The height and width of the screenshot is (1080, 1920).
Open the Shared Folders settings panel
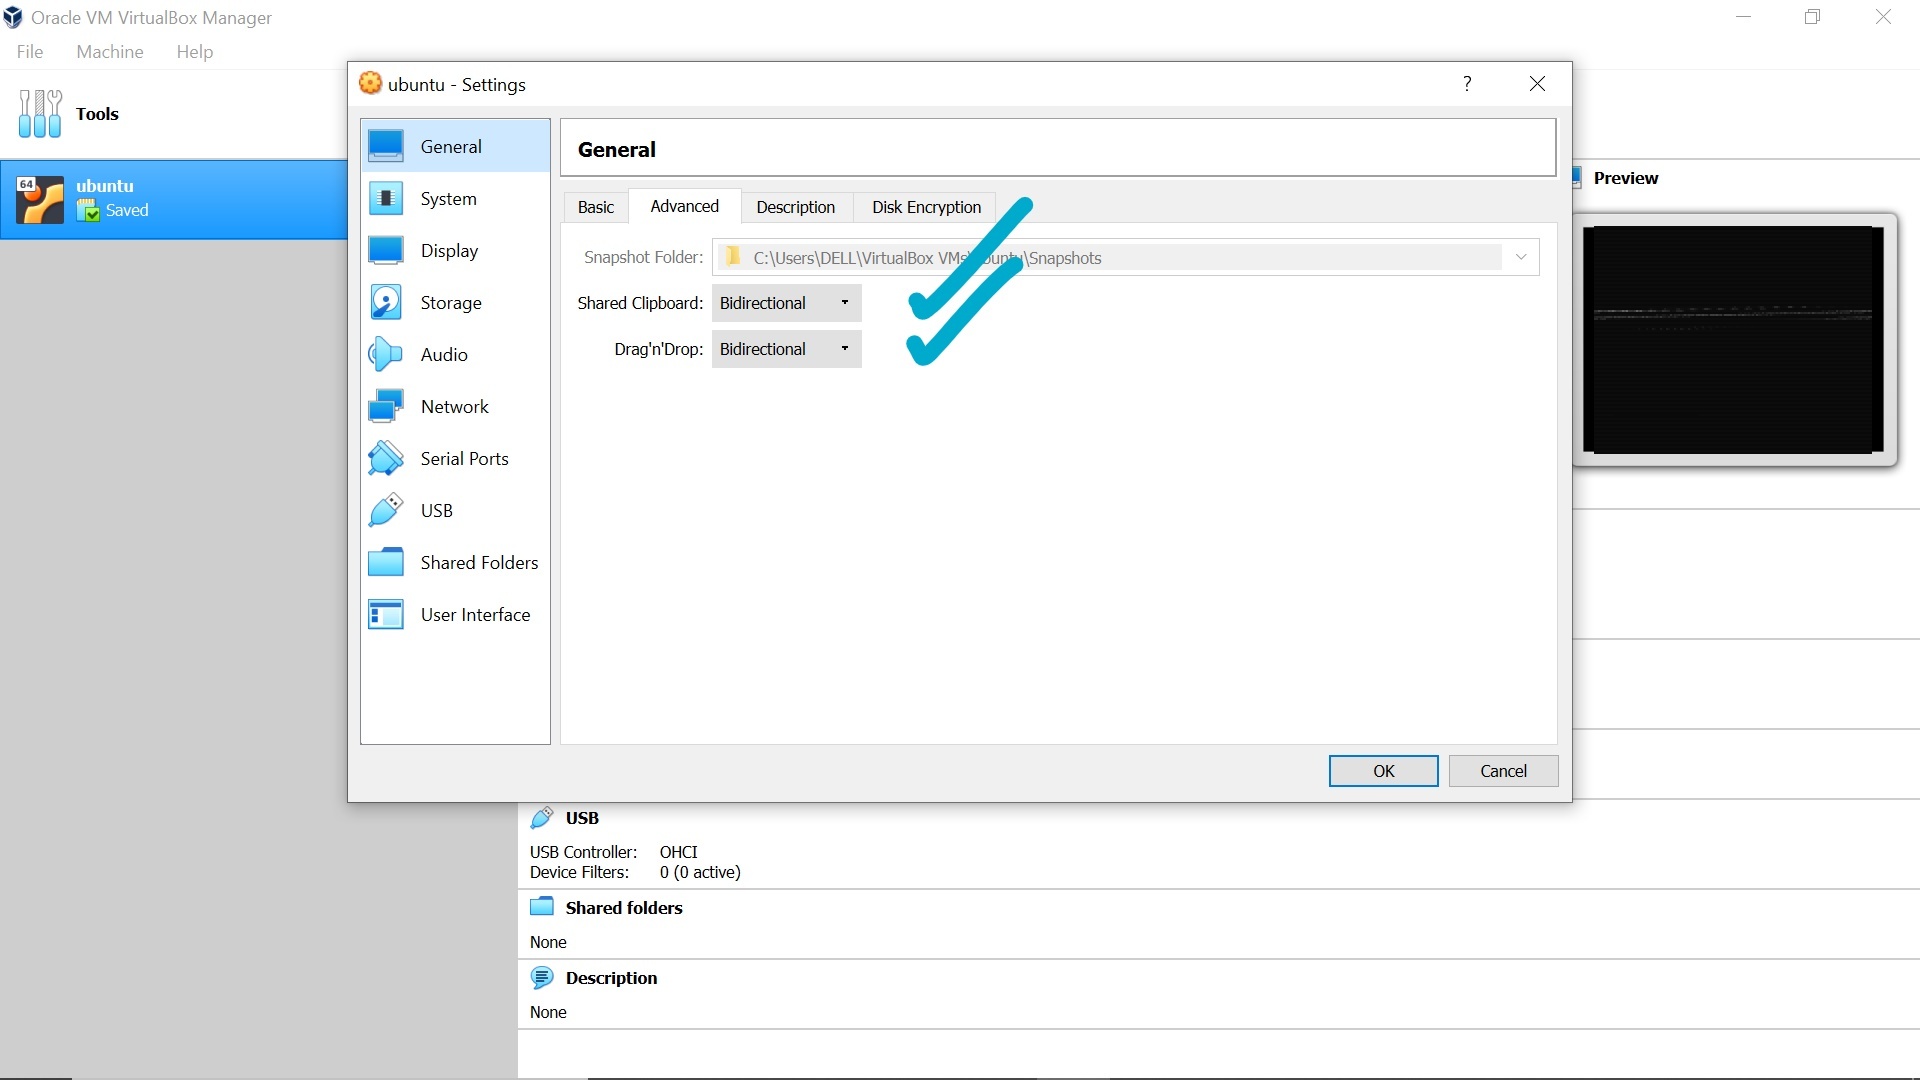pyautogui.click(x=480, y=563)
